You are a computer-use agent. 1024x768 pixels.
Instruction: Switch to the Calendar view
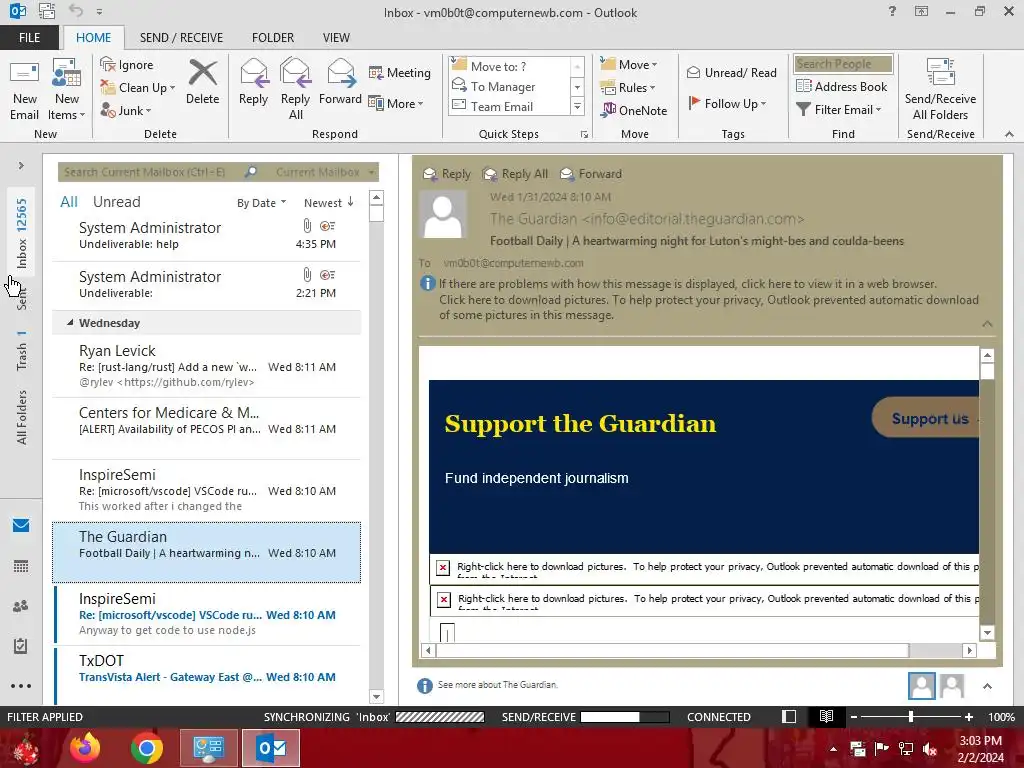[x=21, y=566]
